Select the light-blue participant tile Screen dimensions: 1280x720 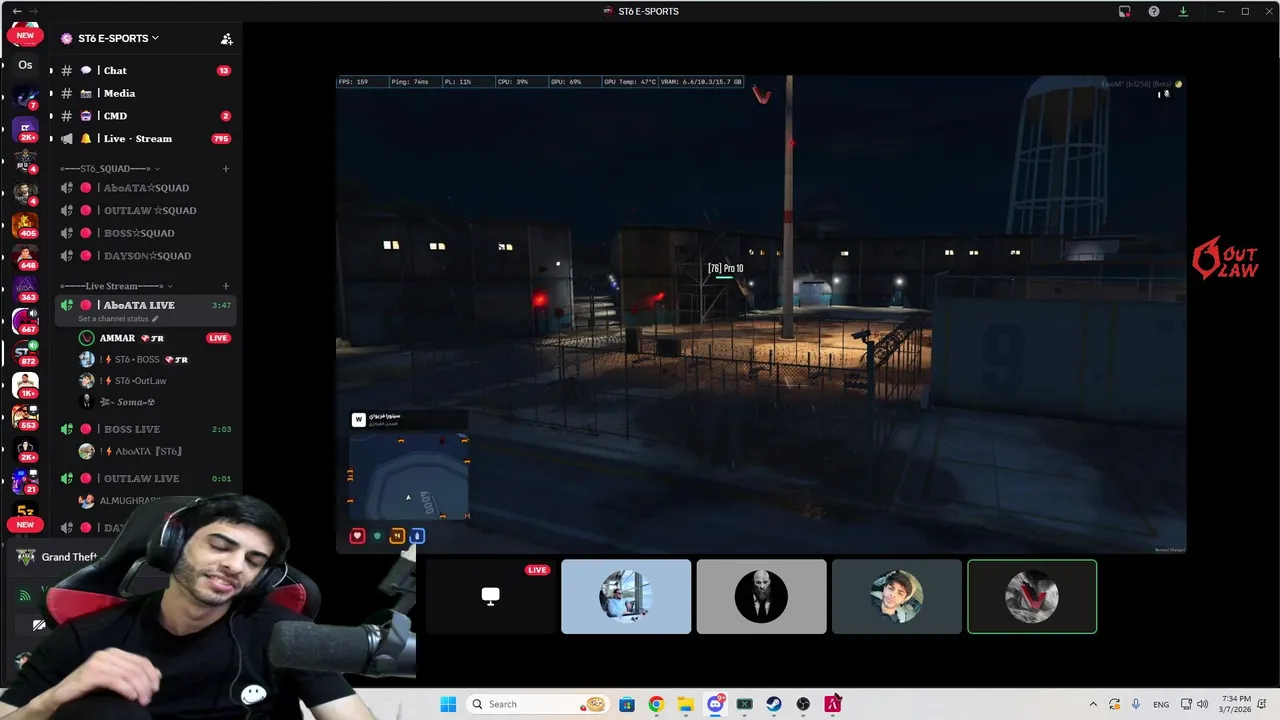[626, 596]
